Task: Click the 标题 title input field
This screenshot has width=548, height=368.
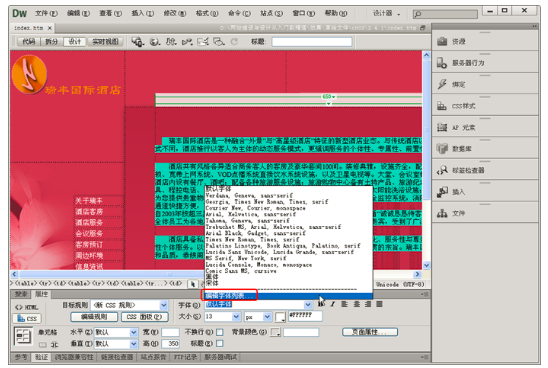Action: pyautogui.click(x=312, y=42)
